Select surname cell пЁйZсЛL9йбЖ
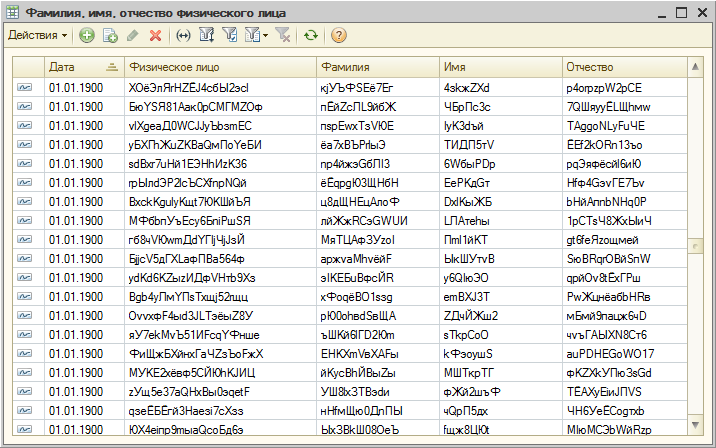The height and width of the screenshot is (448, 716). pos(378,106)
